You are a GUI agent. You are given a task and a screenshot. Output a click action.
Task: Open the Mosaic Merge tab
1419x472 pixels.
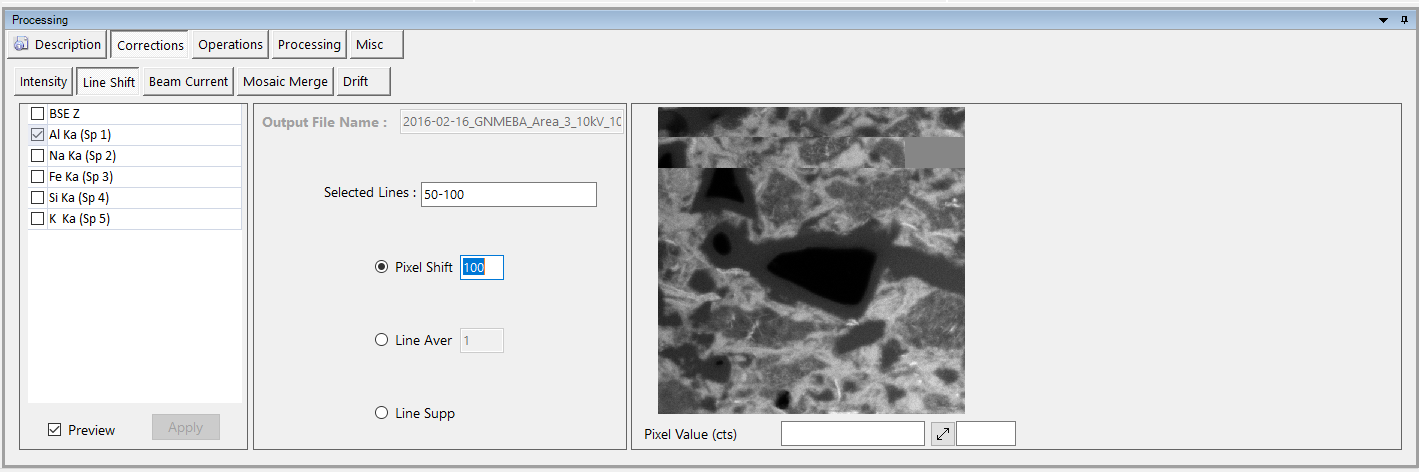click(285, 82)
